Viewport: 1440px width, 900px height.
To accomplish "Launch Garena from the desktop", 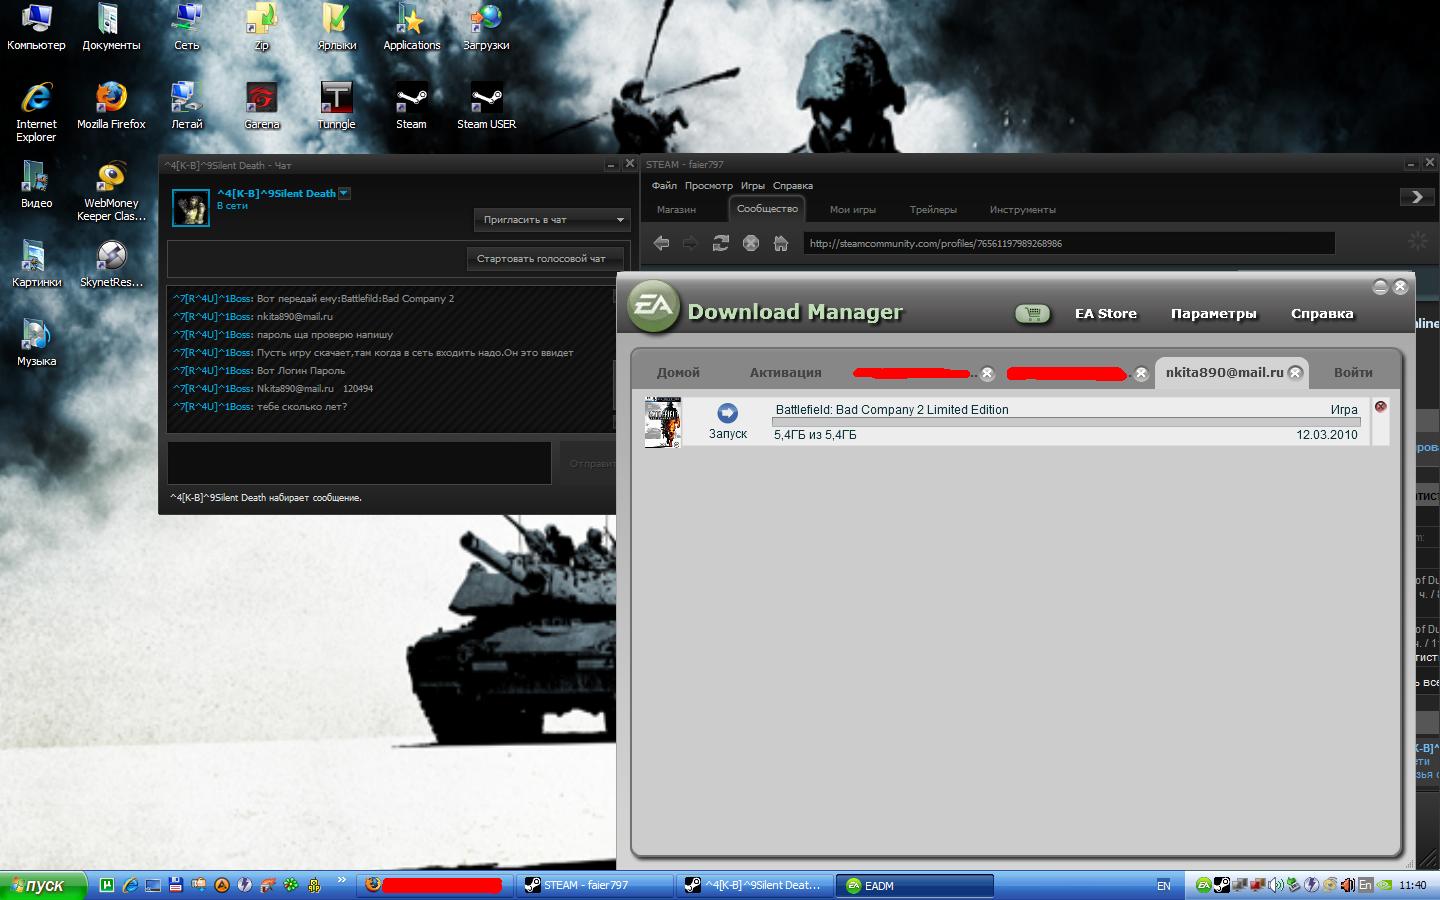I will 262,107.
